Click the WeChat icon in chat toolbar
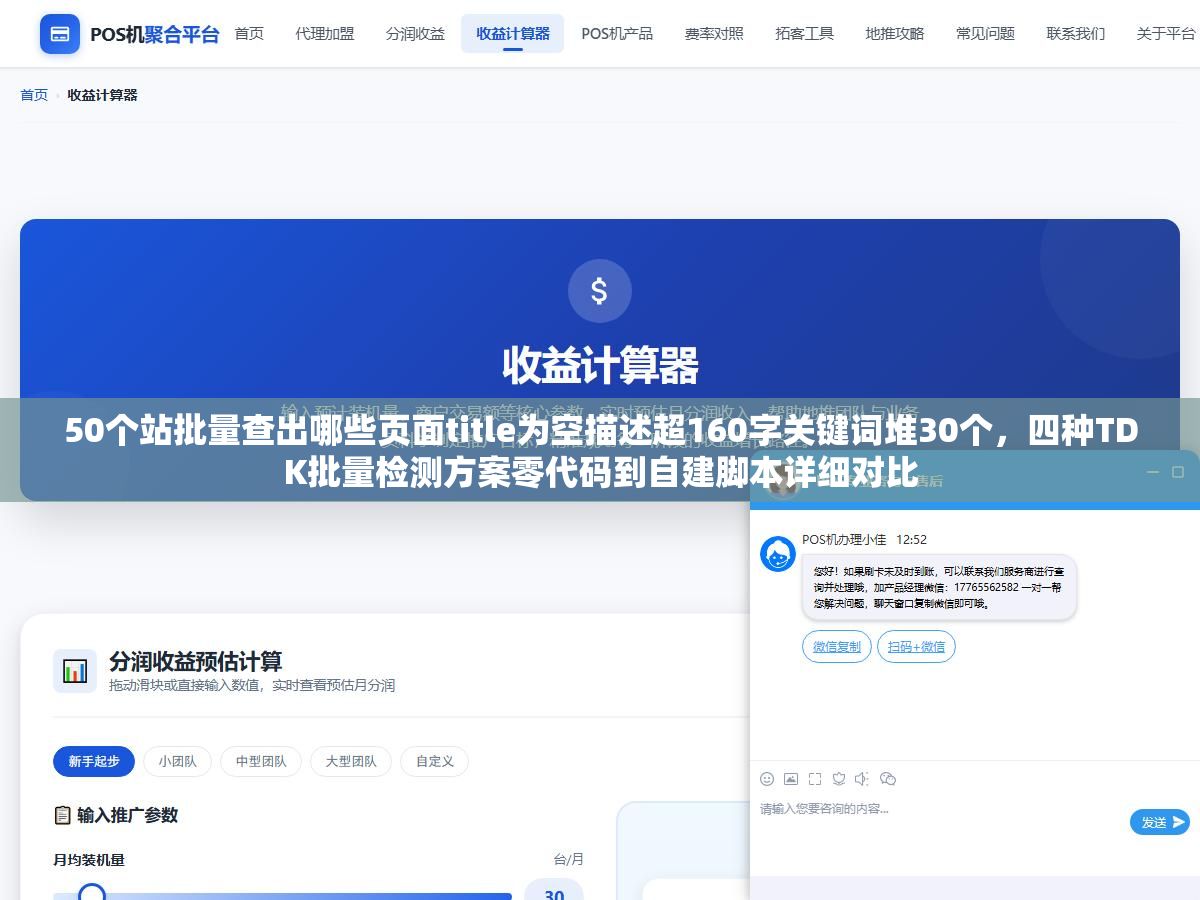The image size is (1200, 900). pyautogui.click(x=887, y=779)
